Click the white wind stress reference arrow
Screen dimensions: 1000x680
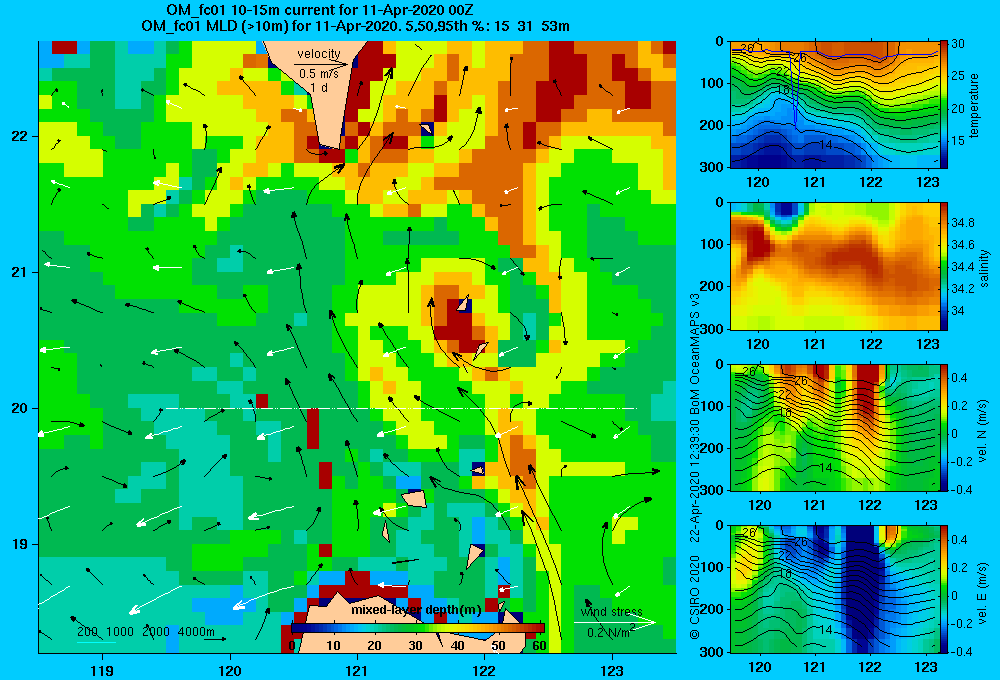pos(614,622)
